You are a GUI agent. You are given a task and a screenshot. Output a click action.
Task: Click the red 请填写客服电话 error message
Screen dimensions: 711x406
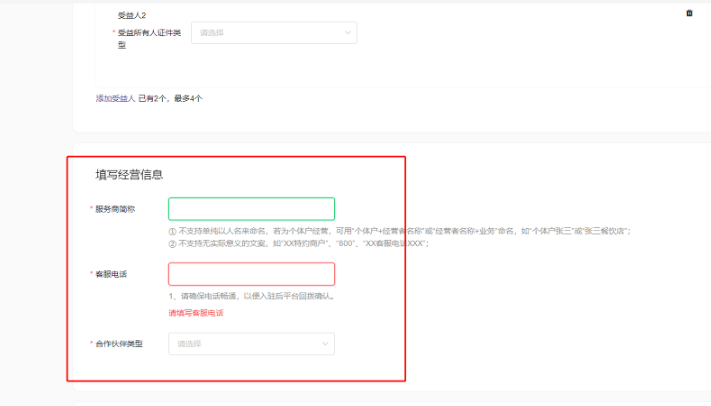point(195,313)
